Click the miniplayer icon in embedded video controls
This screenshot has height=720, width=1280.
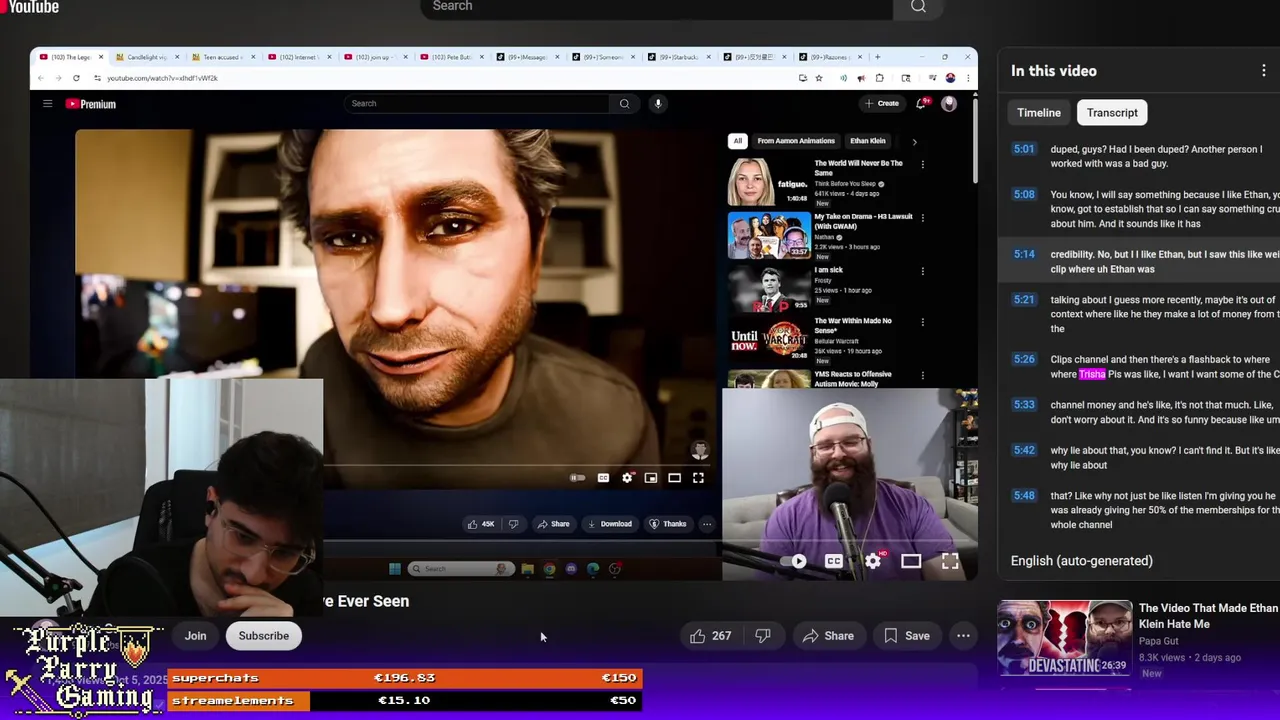pos(651,478)
